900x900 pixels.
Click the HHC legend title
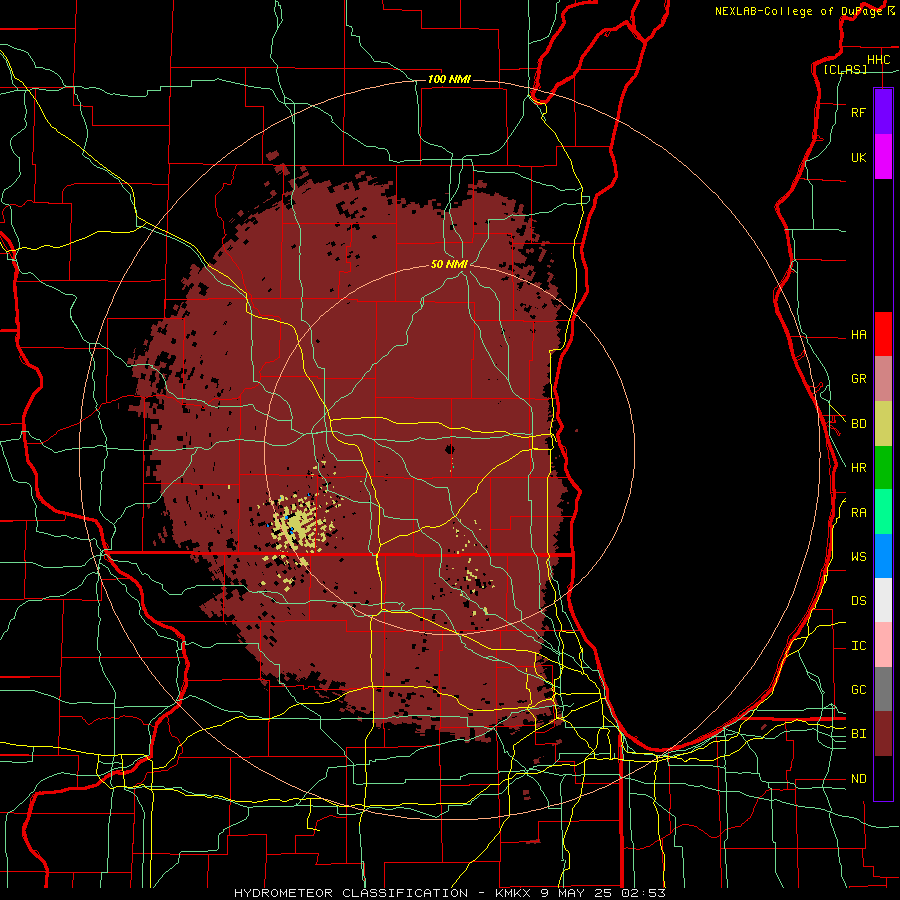coord(878,60)
